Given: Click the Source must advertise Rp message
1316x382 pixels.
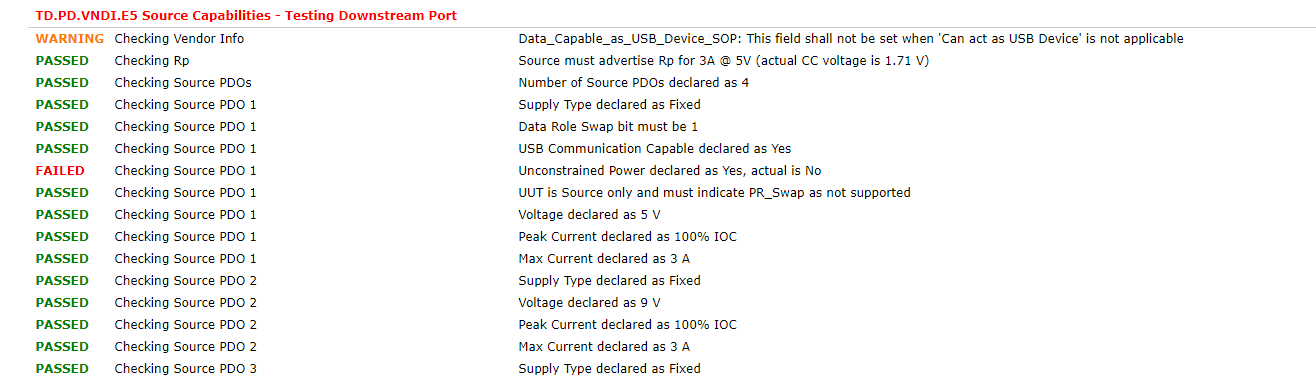Looking at the screenshot, I should coord(724,60).
